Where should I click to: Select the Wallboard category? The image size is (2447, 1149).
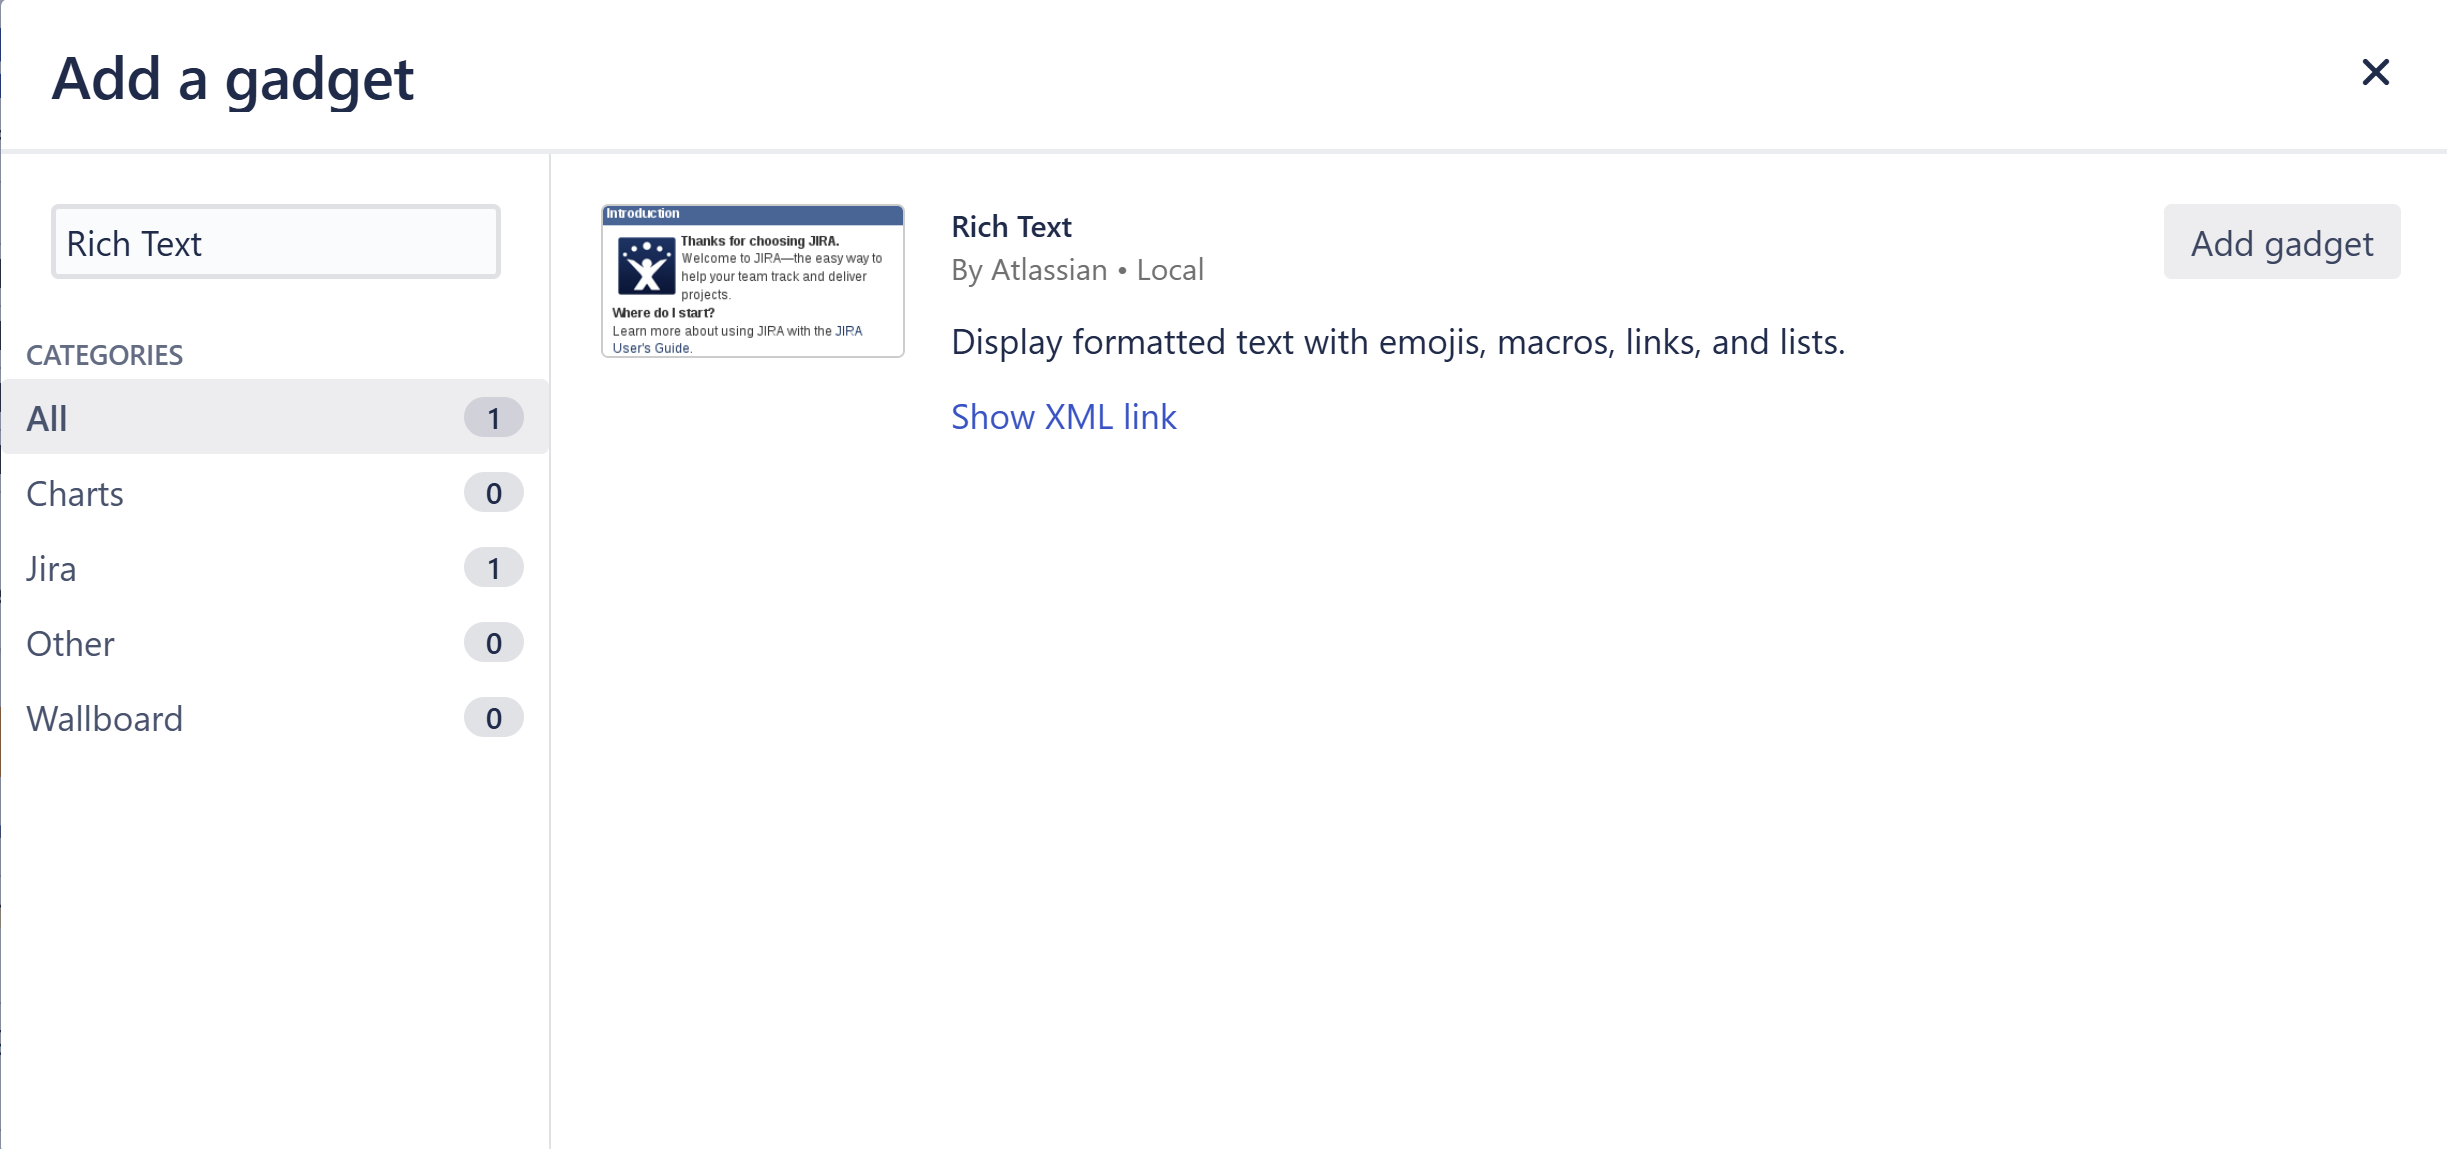point(275,718)
